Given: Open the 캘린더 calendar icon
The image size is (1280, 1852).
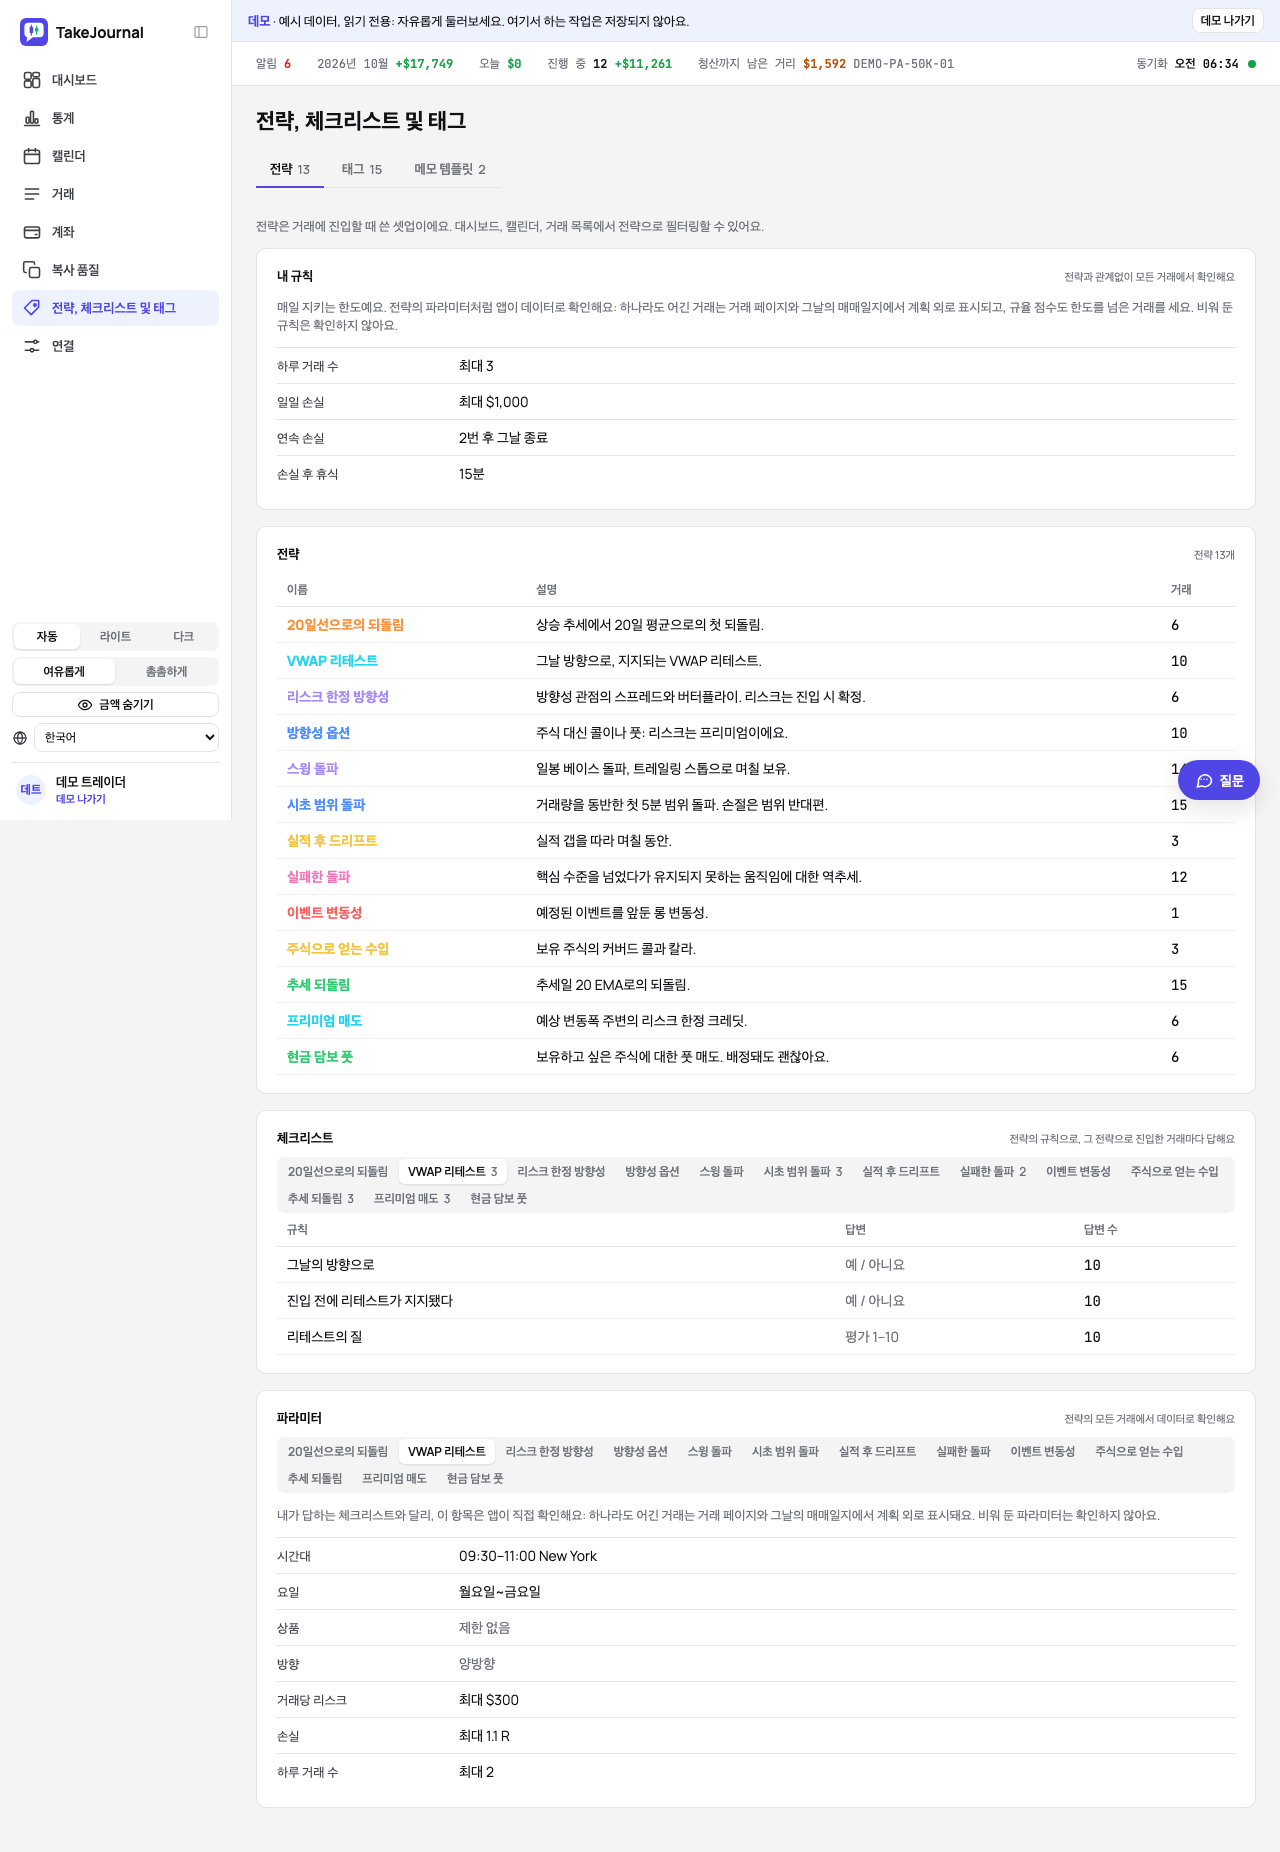Looking at the screenshot, I should pyautogui.click(x=32, y=156).
